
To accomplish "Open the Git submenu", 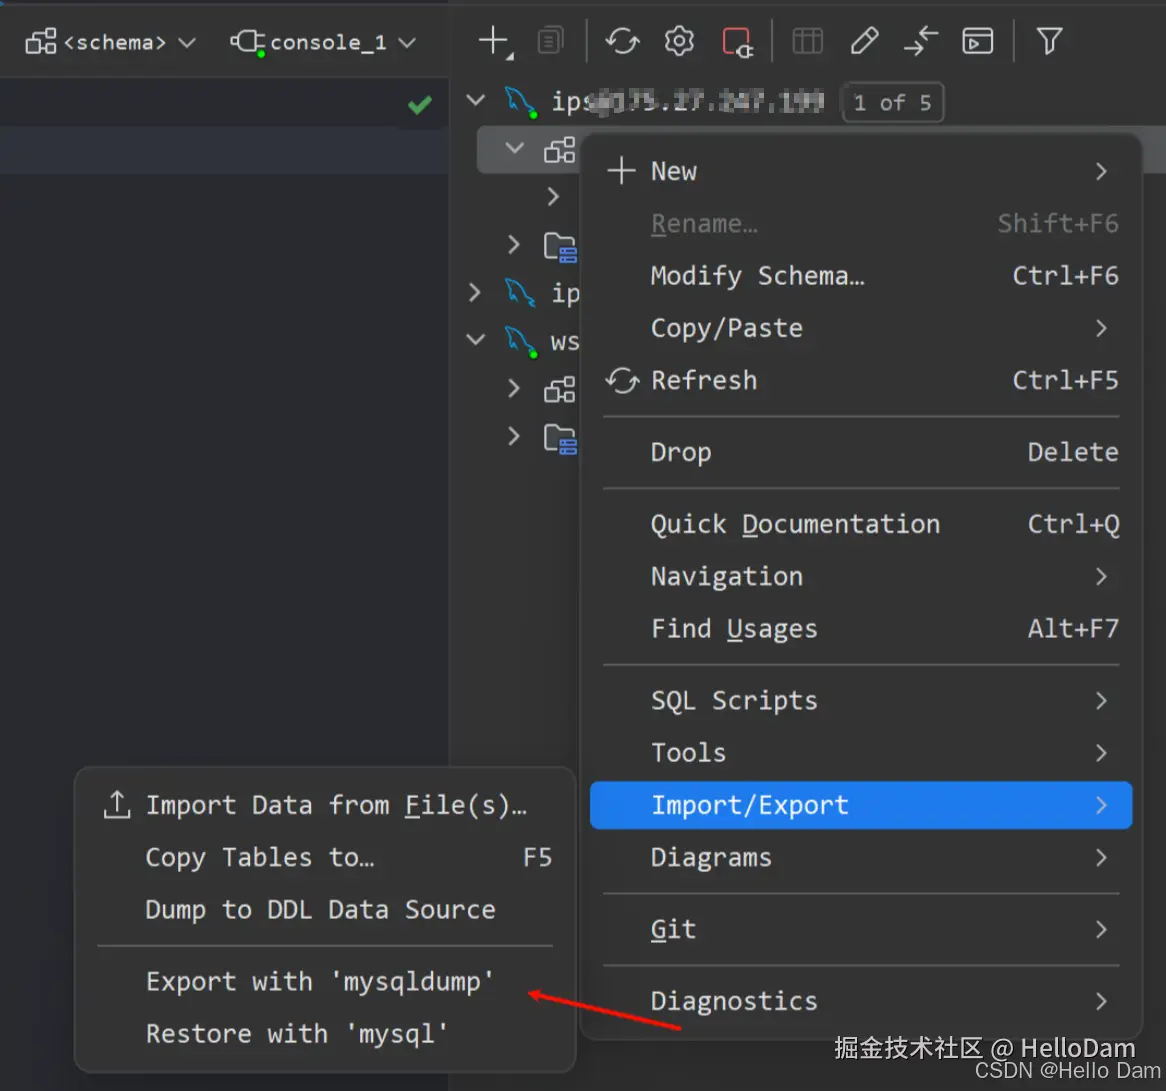I will point(860,930).
